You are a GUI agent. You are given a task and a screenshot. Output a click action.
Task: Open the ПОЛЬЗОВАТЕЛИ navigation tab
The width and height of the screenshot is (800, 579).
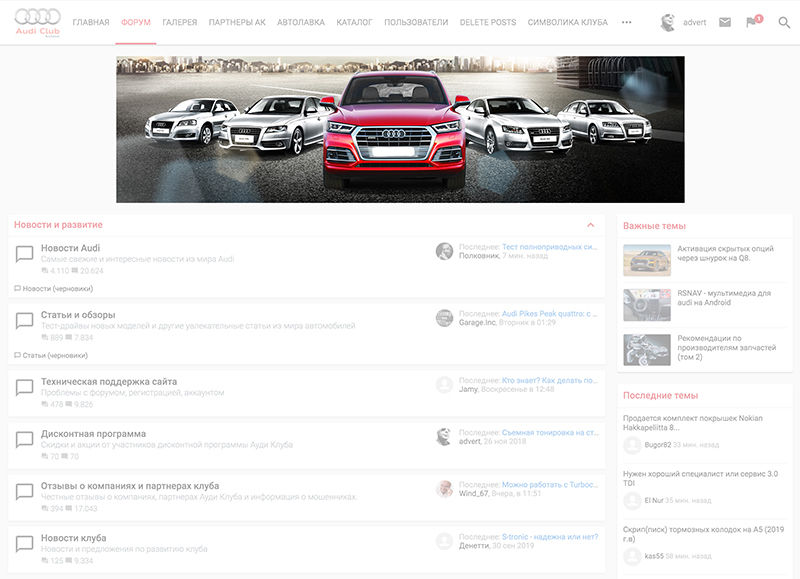pos(416,22)
